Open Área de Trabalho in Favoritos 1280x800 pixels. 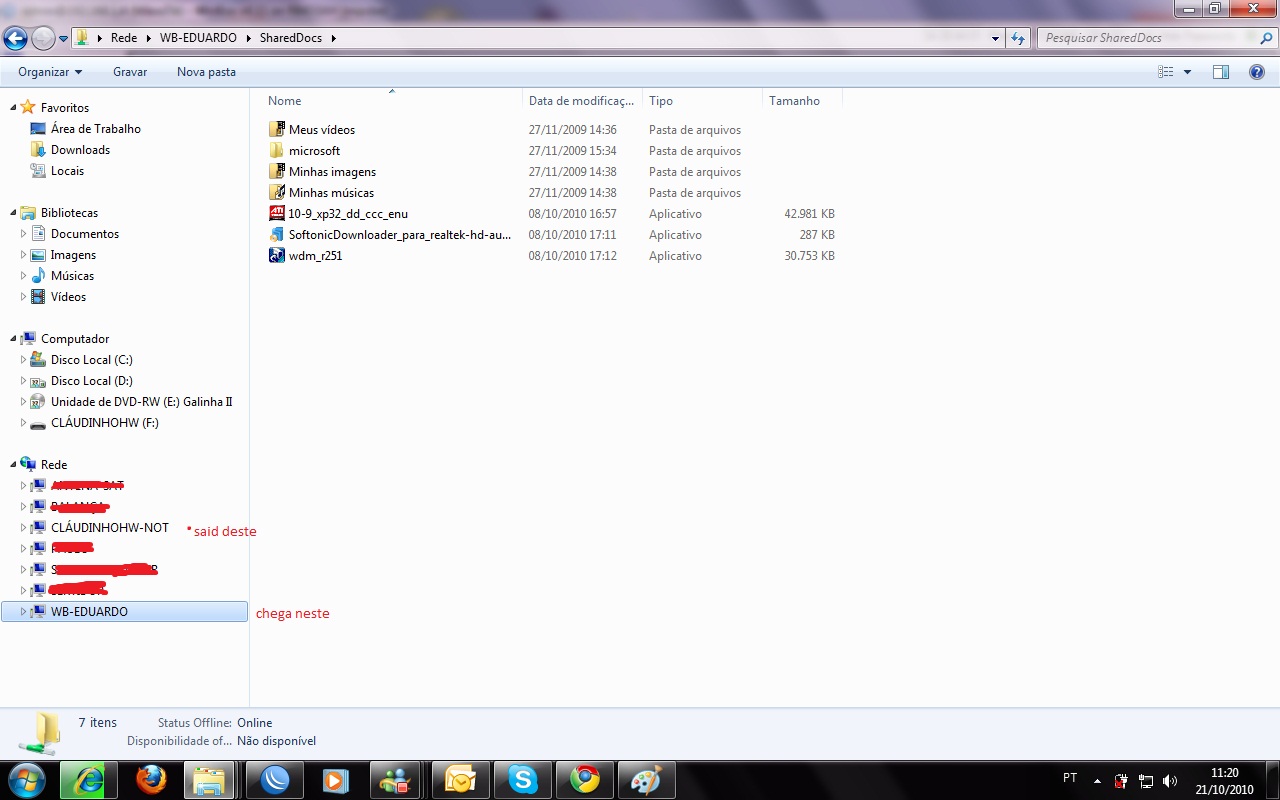coord(95,129)
